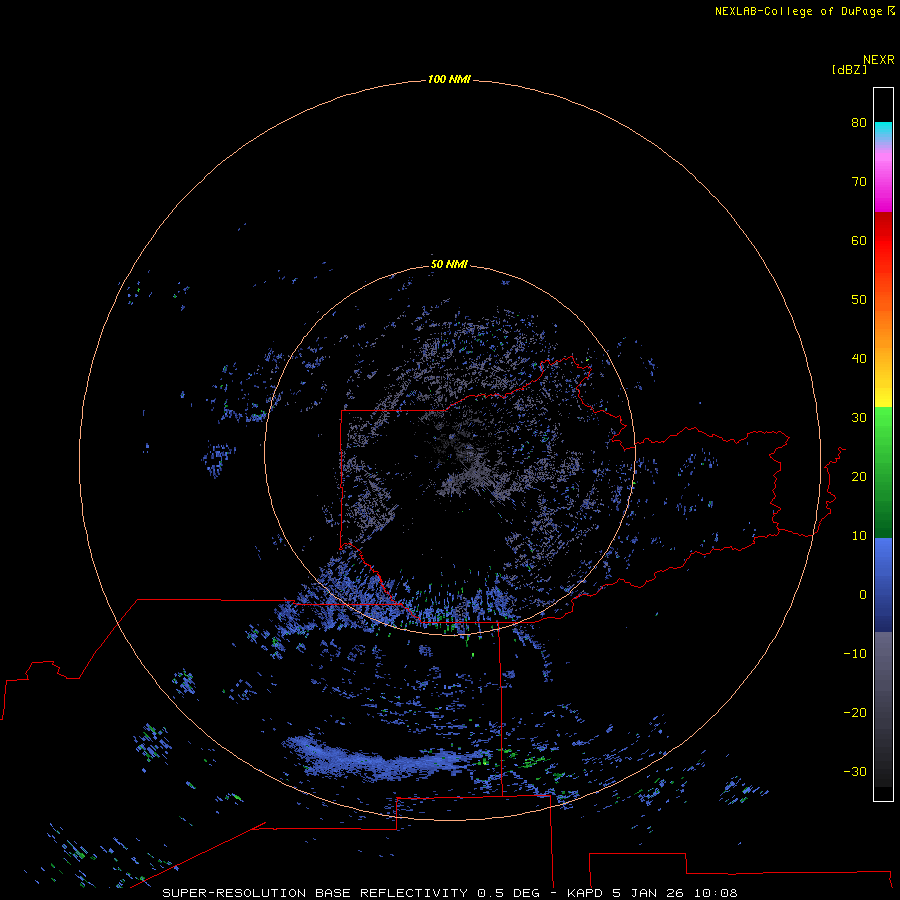Click the 10 value on the dBZ scale
The image size is (900, 900).
859,536
